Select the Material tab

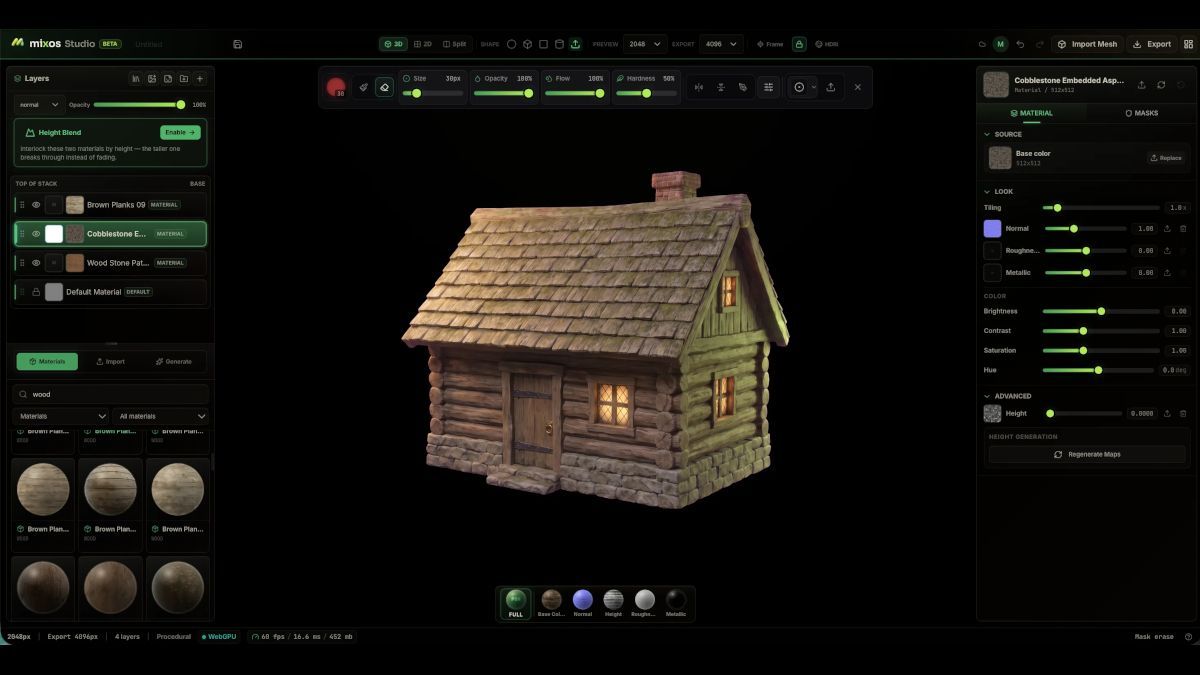[x=1031, y=113]
